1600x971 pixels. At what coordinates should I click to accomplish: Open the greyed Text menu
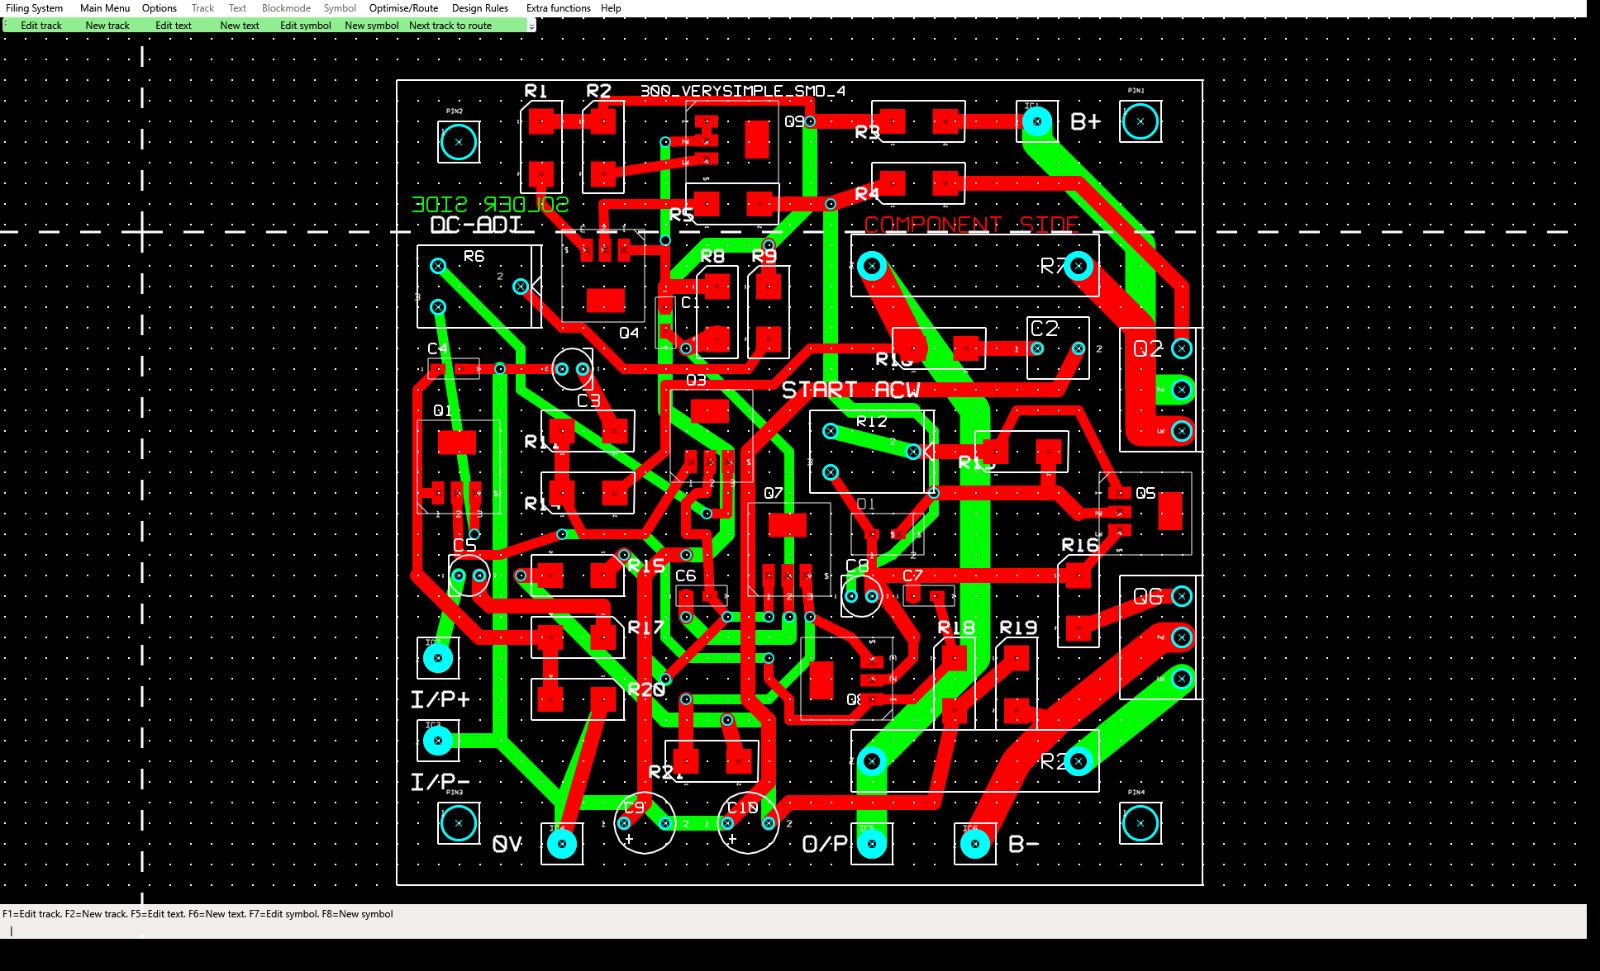coord(237,8)
